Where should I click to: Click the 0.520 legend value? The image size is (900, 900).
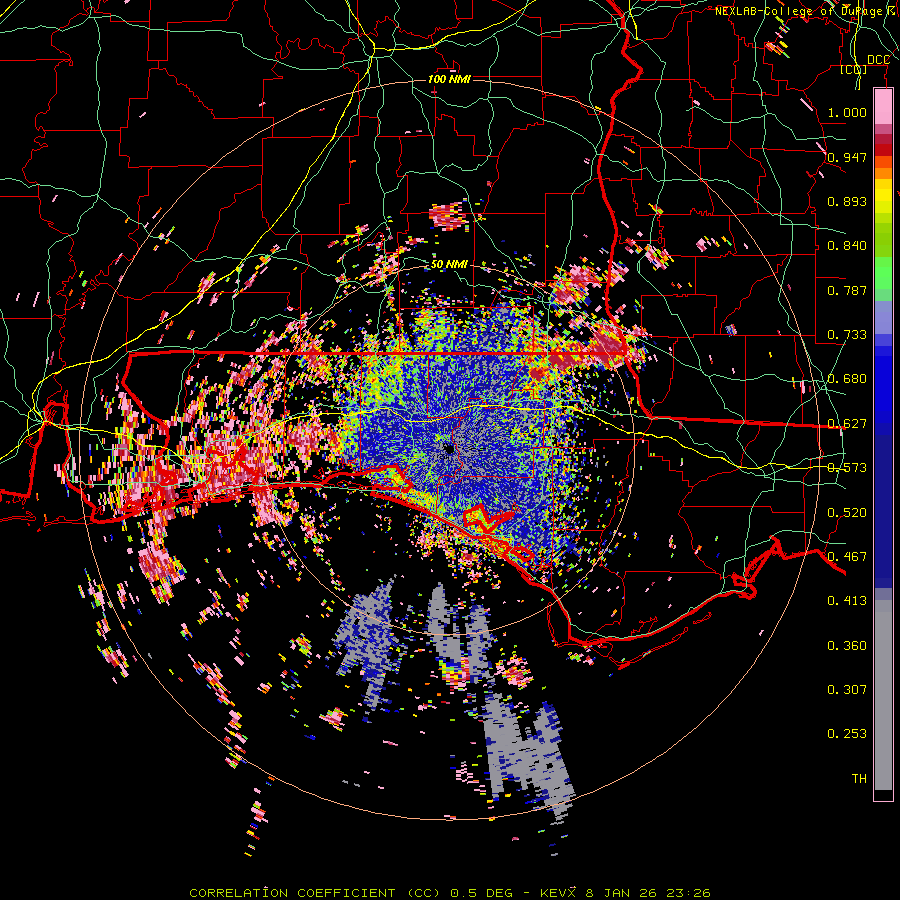click(x=847, y=513)
